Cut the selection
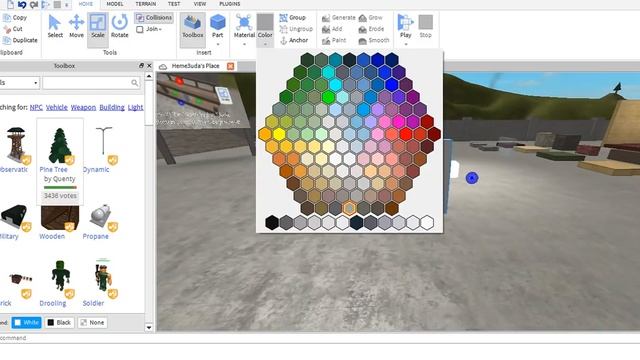The height and width of the screenshot is (360, 640). pyautogui.click(x=13, y=29)
